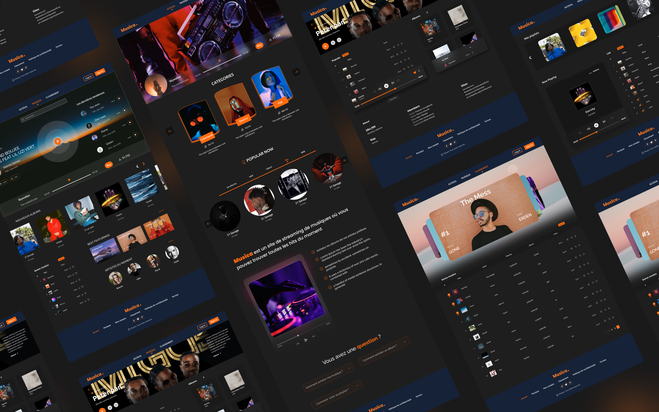
Task: Open the blue ocean waves album cover
Action: pyautogui.click(x=142, y=185)
